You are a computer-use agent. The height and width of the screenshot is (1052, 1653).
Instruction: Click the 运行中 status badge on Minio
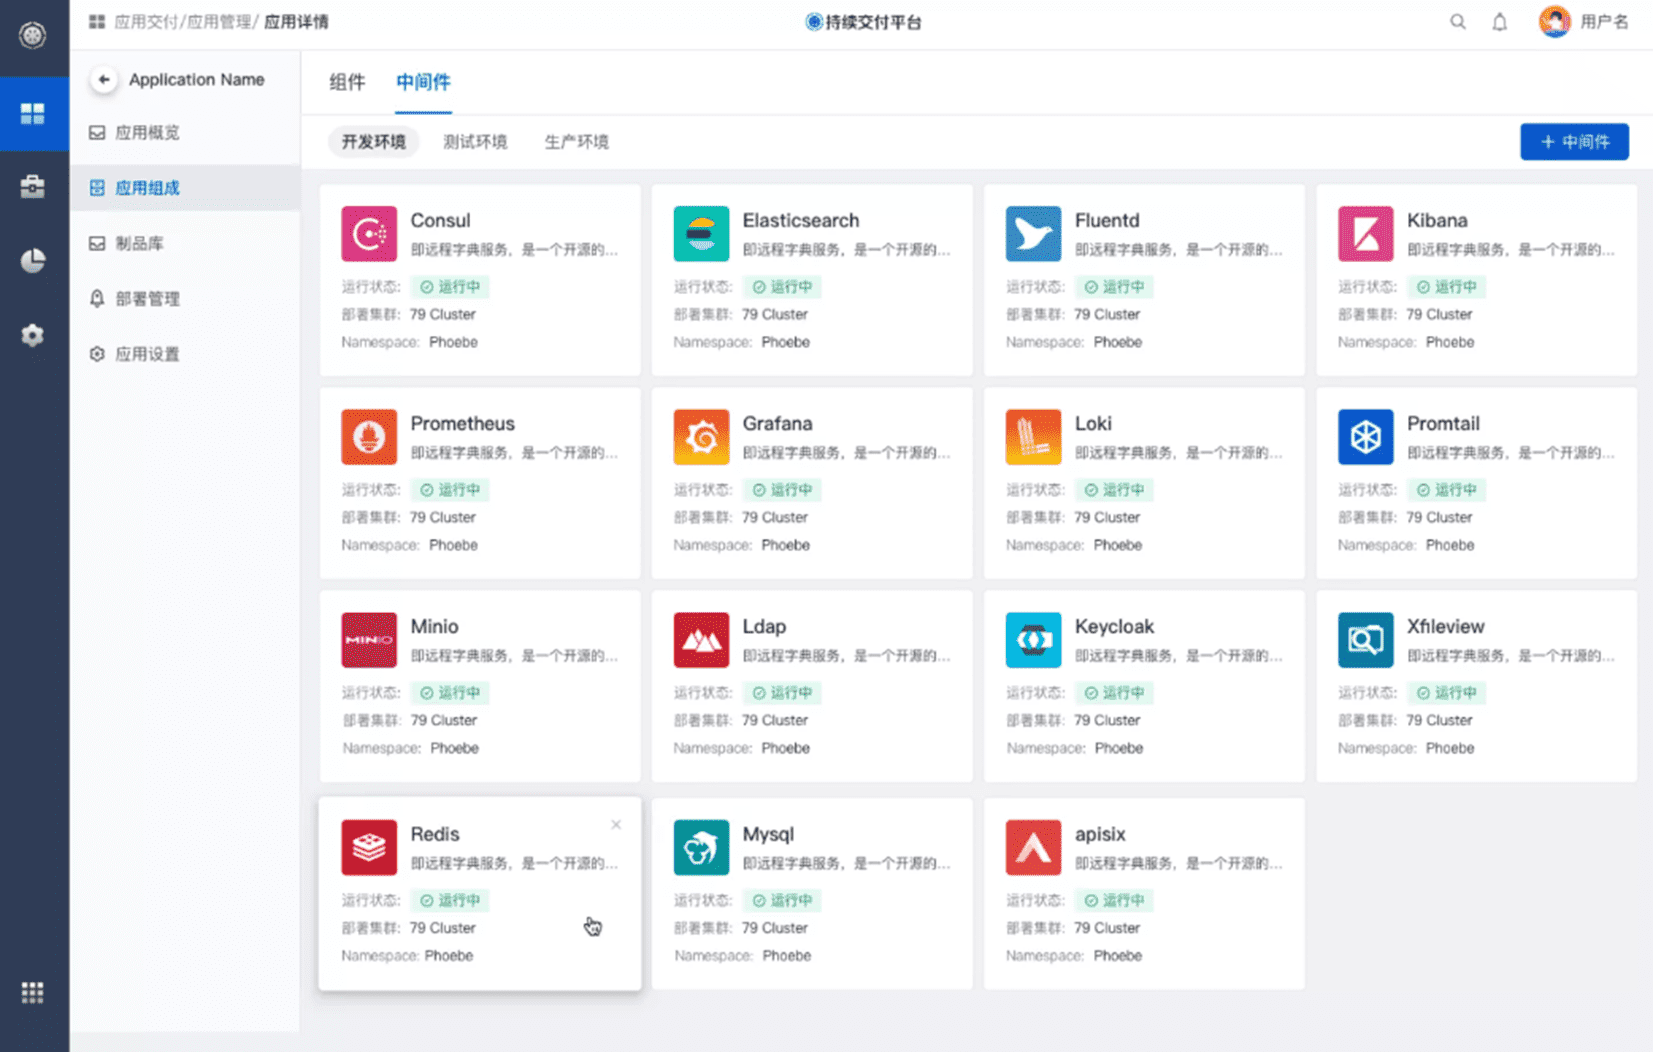pos(450,693)
